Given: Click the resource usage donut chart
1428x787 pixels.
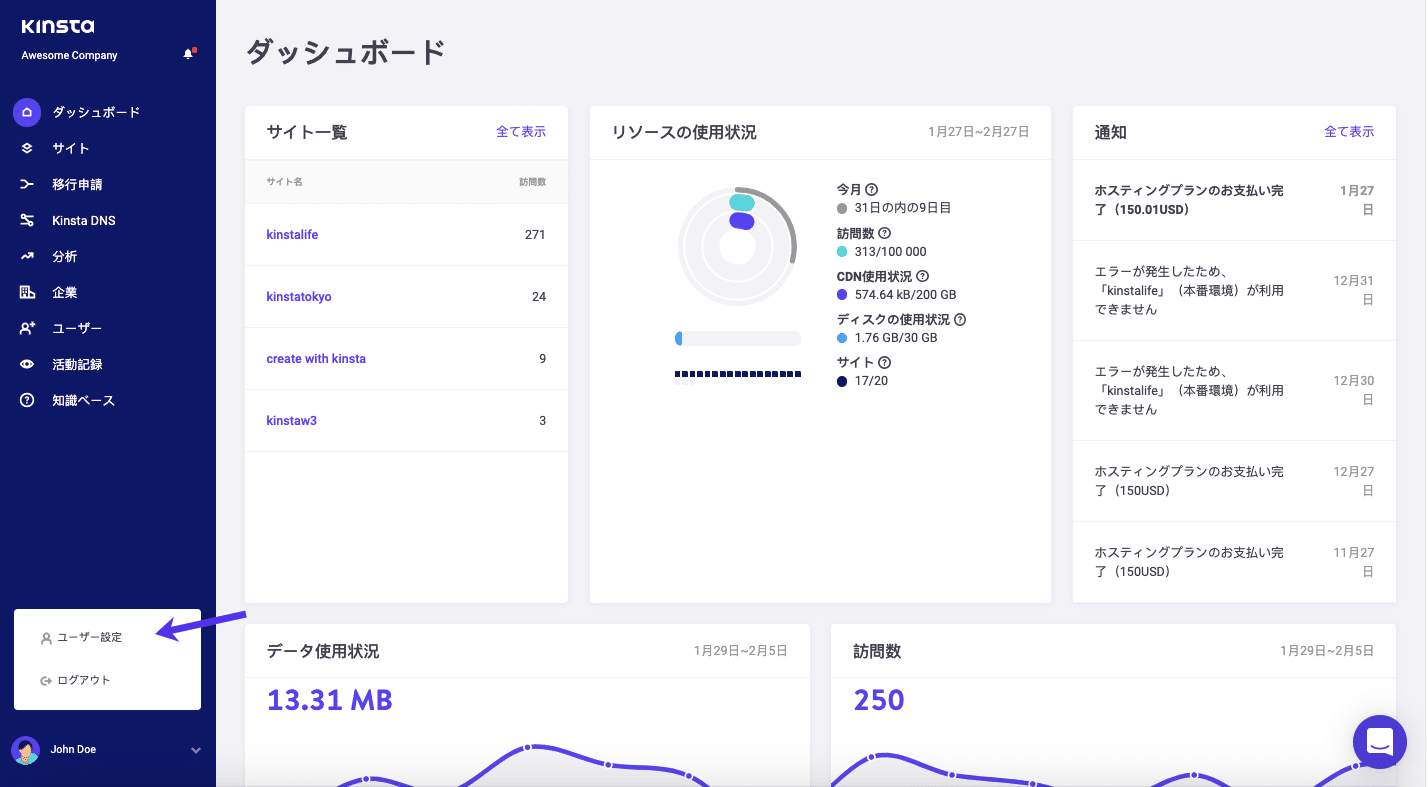Looking at the screenshot, I should point(737,246).
